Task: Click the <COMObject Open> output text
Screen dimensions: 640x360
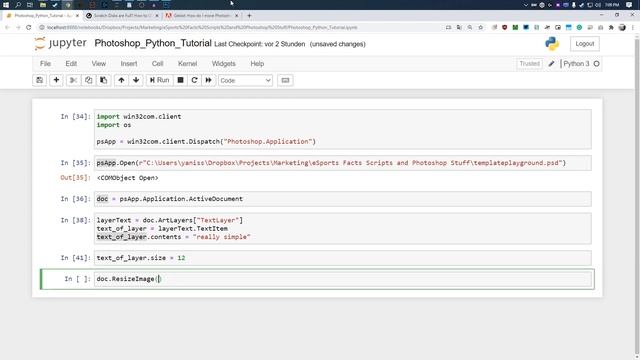Action: [x=128, y=178]
